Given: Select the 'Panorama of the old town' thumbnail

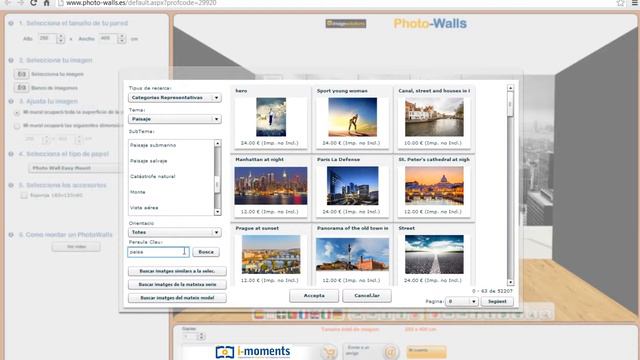Looking at the screenshot, I should (x=353, y=253).
